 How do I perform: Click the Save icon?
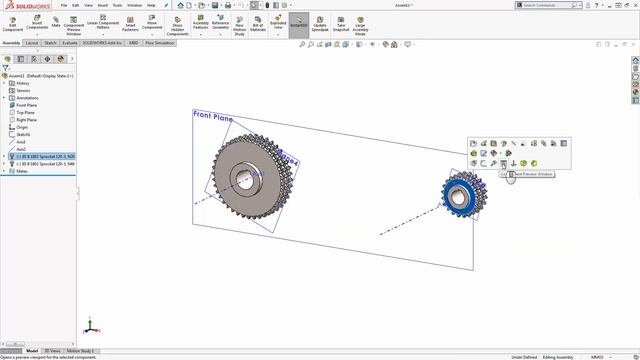pyautogui.click(x=215, y=5)
